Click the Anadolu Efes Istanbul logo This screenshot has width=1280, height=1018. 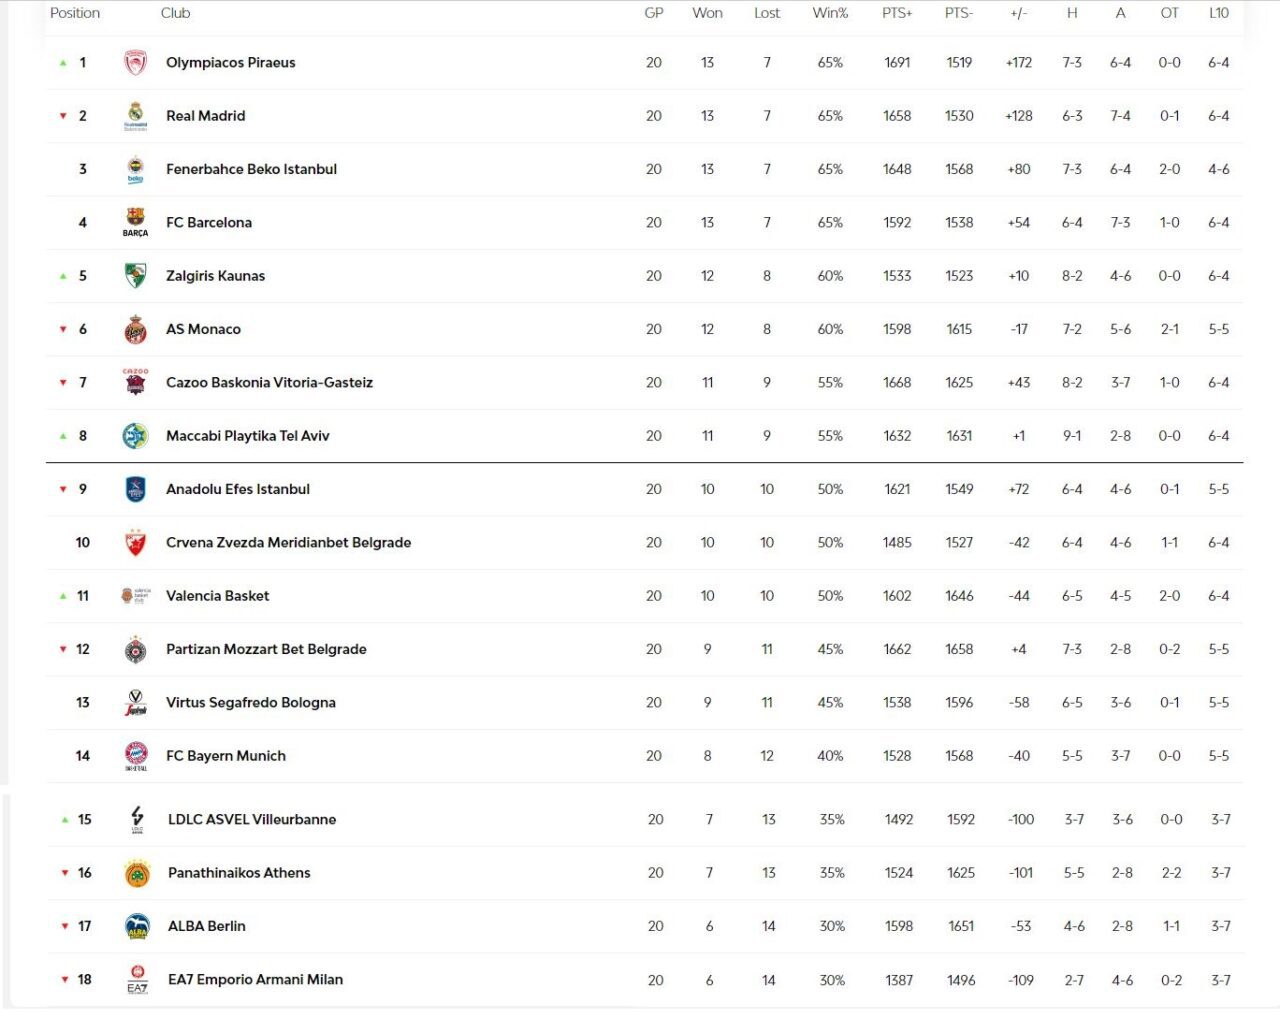coord(135,489)
